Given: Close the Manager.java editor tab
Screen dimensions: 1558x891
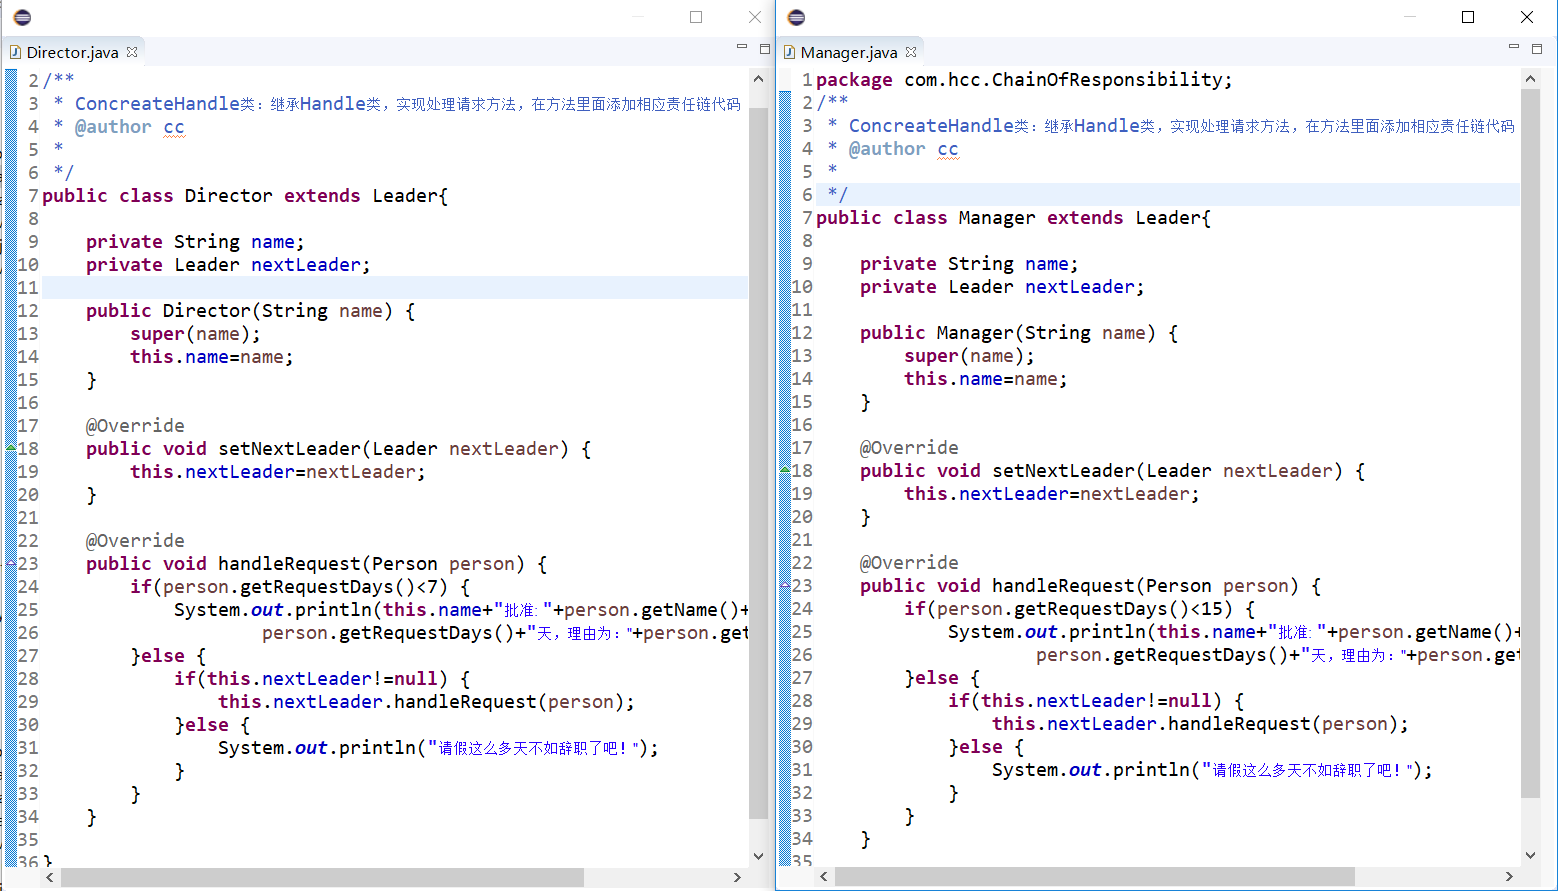Looking at the screenshot, I should [x=911, y=52].
